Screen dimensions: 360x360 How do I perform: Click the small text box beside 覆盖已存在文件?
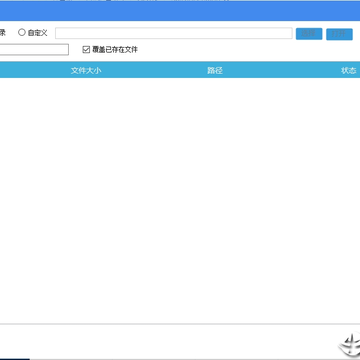34,49
